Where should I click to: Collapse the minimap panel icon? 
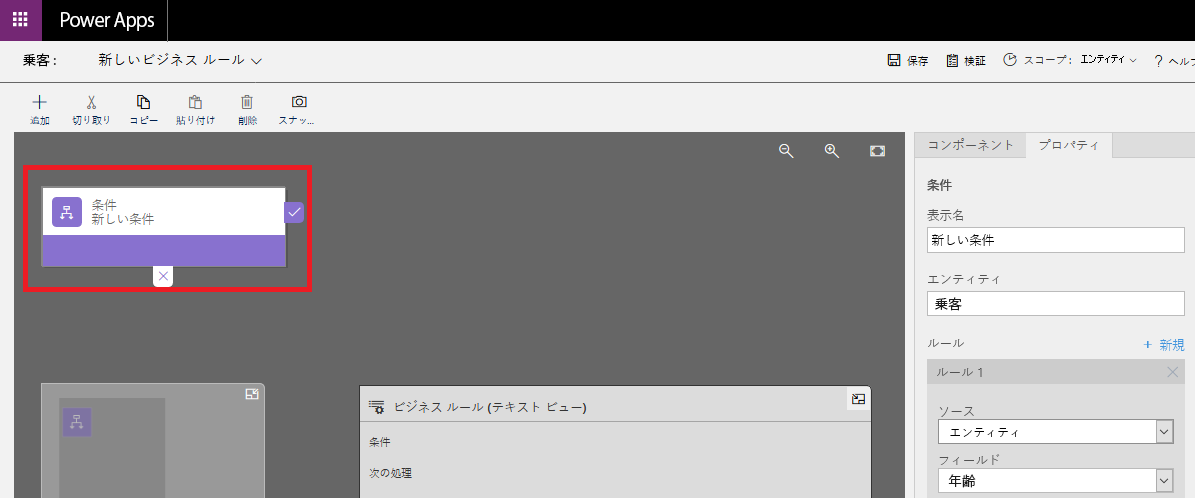pyautogui.click(x=251, y=394)
